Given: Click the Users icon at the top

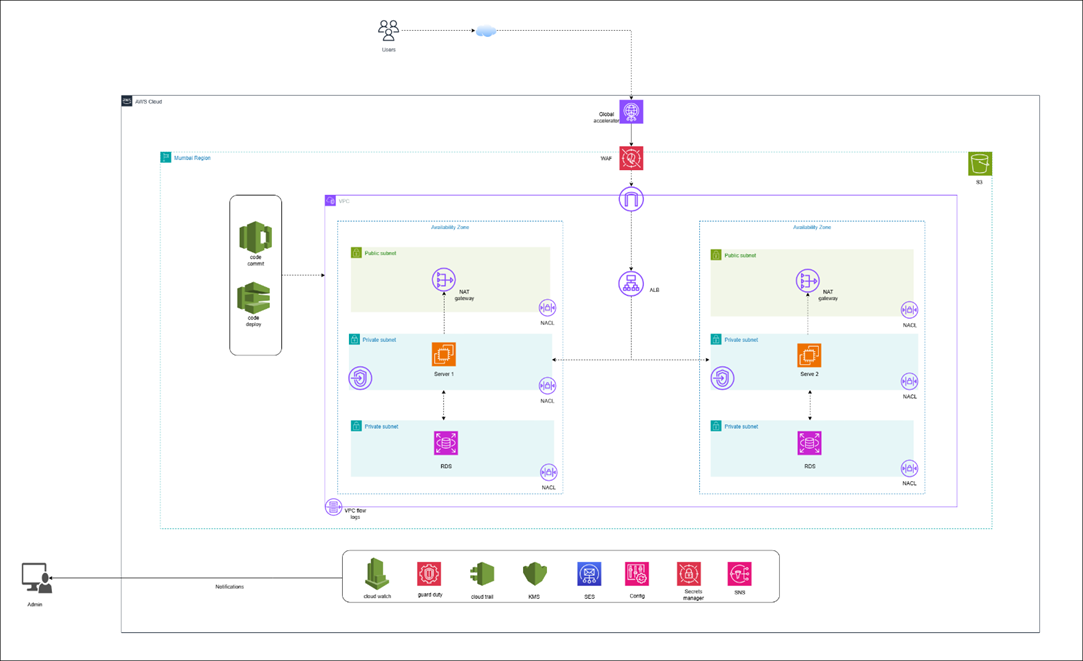Looking at the screenshot, I should [388, 31].
